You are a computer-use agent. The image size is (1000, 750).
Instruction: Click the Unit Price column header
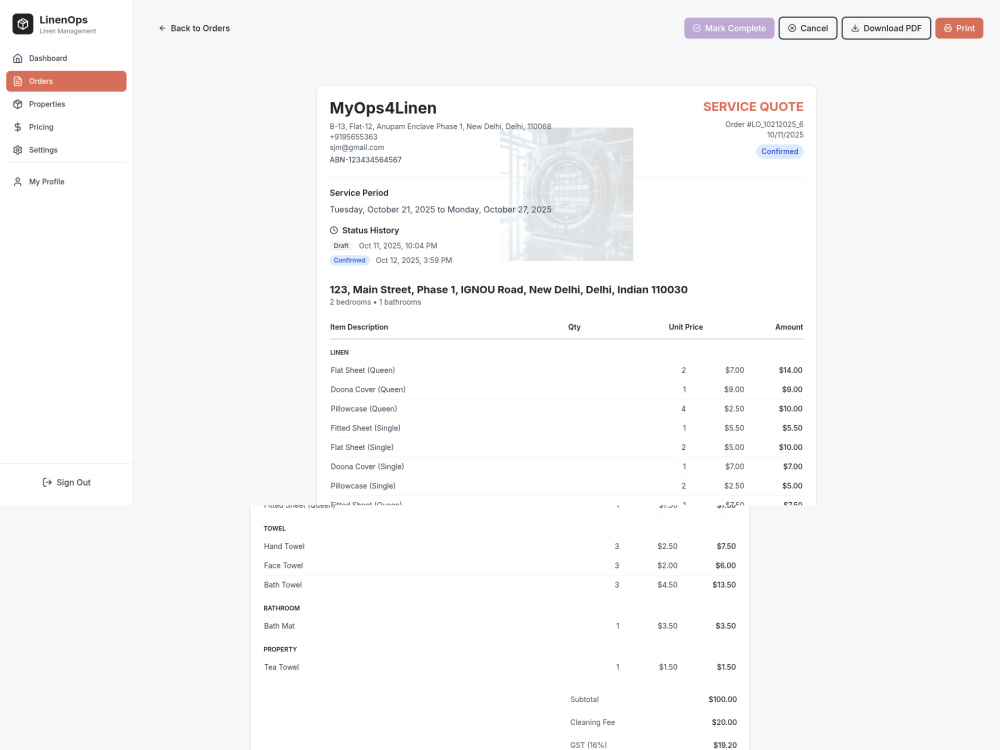[x=686, y=327]
